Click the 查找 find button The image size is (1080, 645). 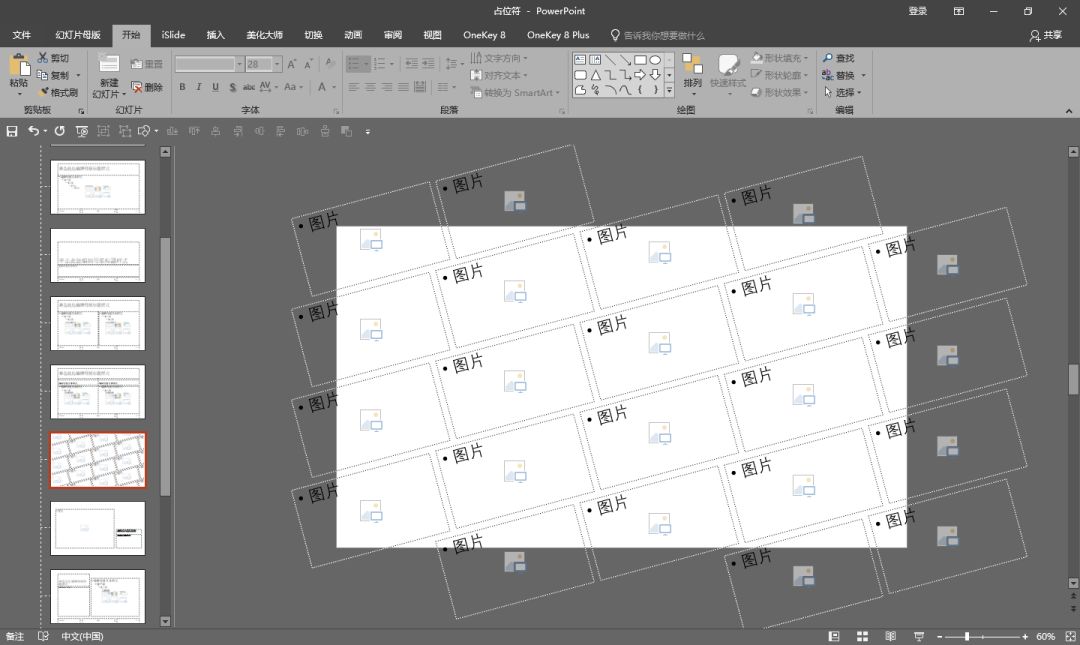pyautogui.click(x=838, y=58)
